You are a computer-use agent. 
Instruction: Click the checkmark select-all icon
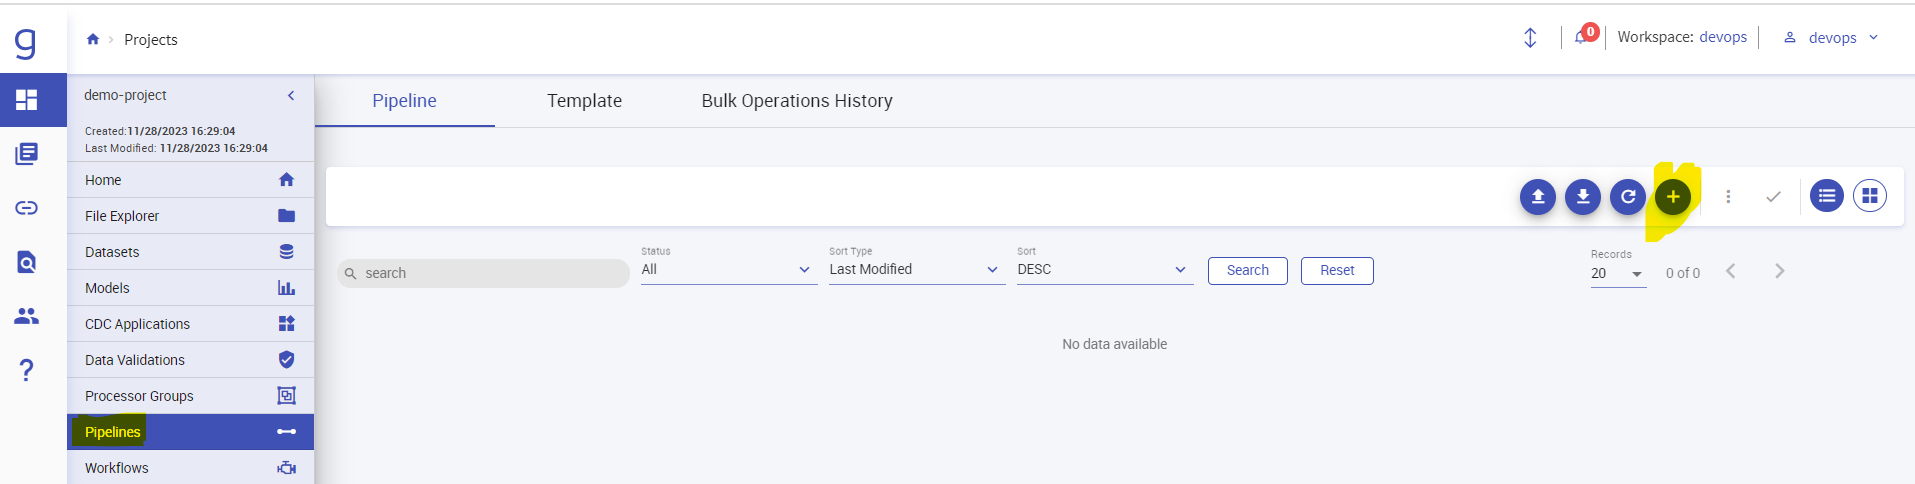(x=1773, y=197)
